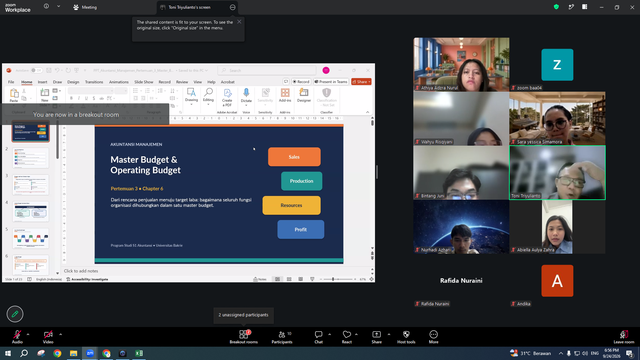The height and width of the screenshot is (360, 640).
Task: Select slide 5 thumbnail
Action: (31, 238)
